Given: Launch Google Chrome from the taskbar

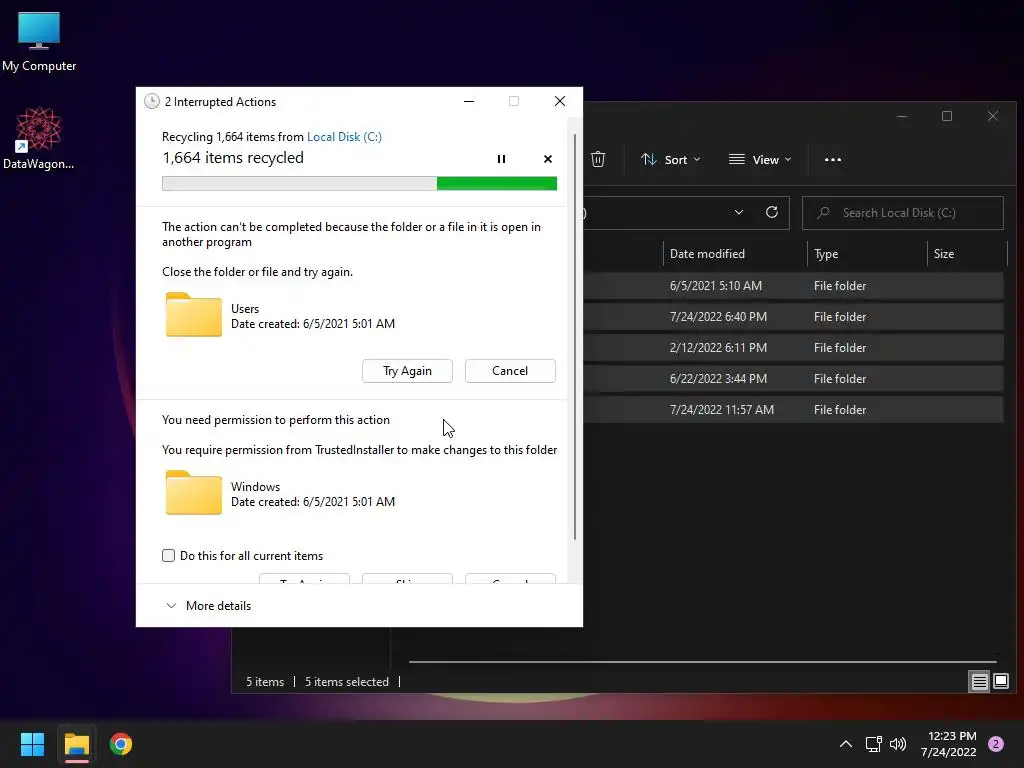Looking at the screenshot, I should pyautogui.click(x=121, y=744).
